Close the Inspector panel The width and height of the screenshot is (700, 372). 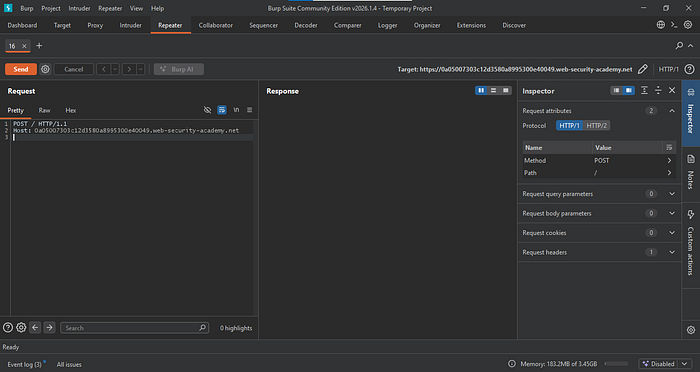point(672,91)
